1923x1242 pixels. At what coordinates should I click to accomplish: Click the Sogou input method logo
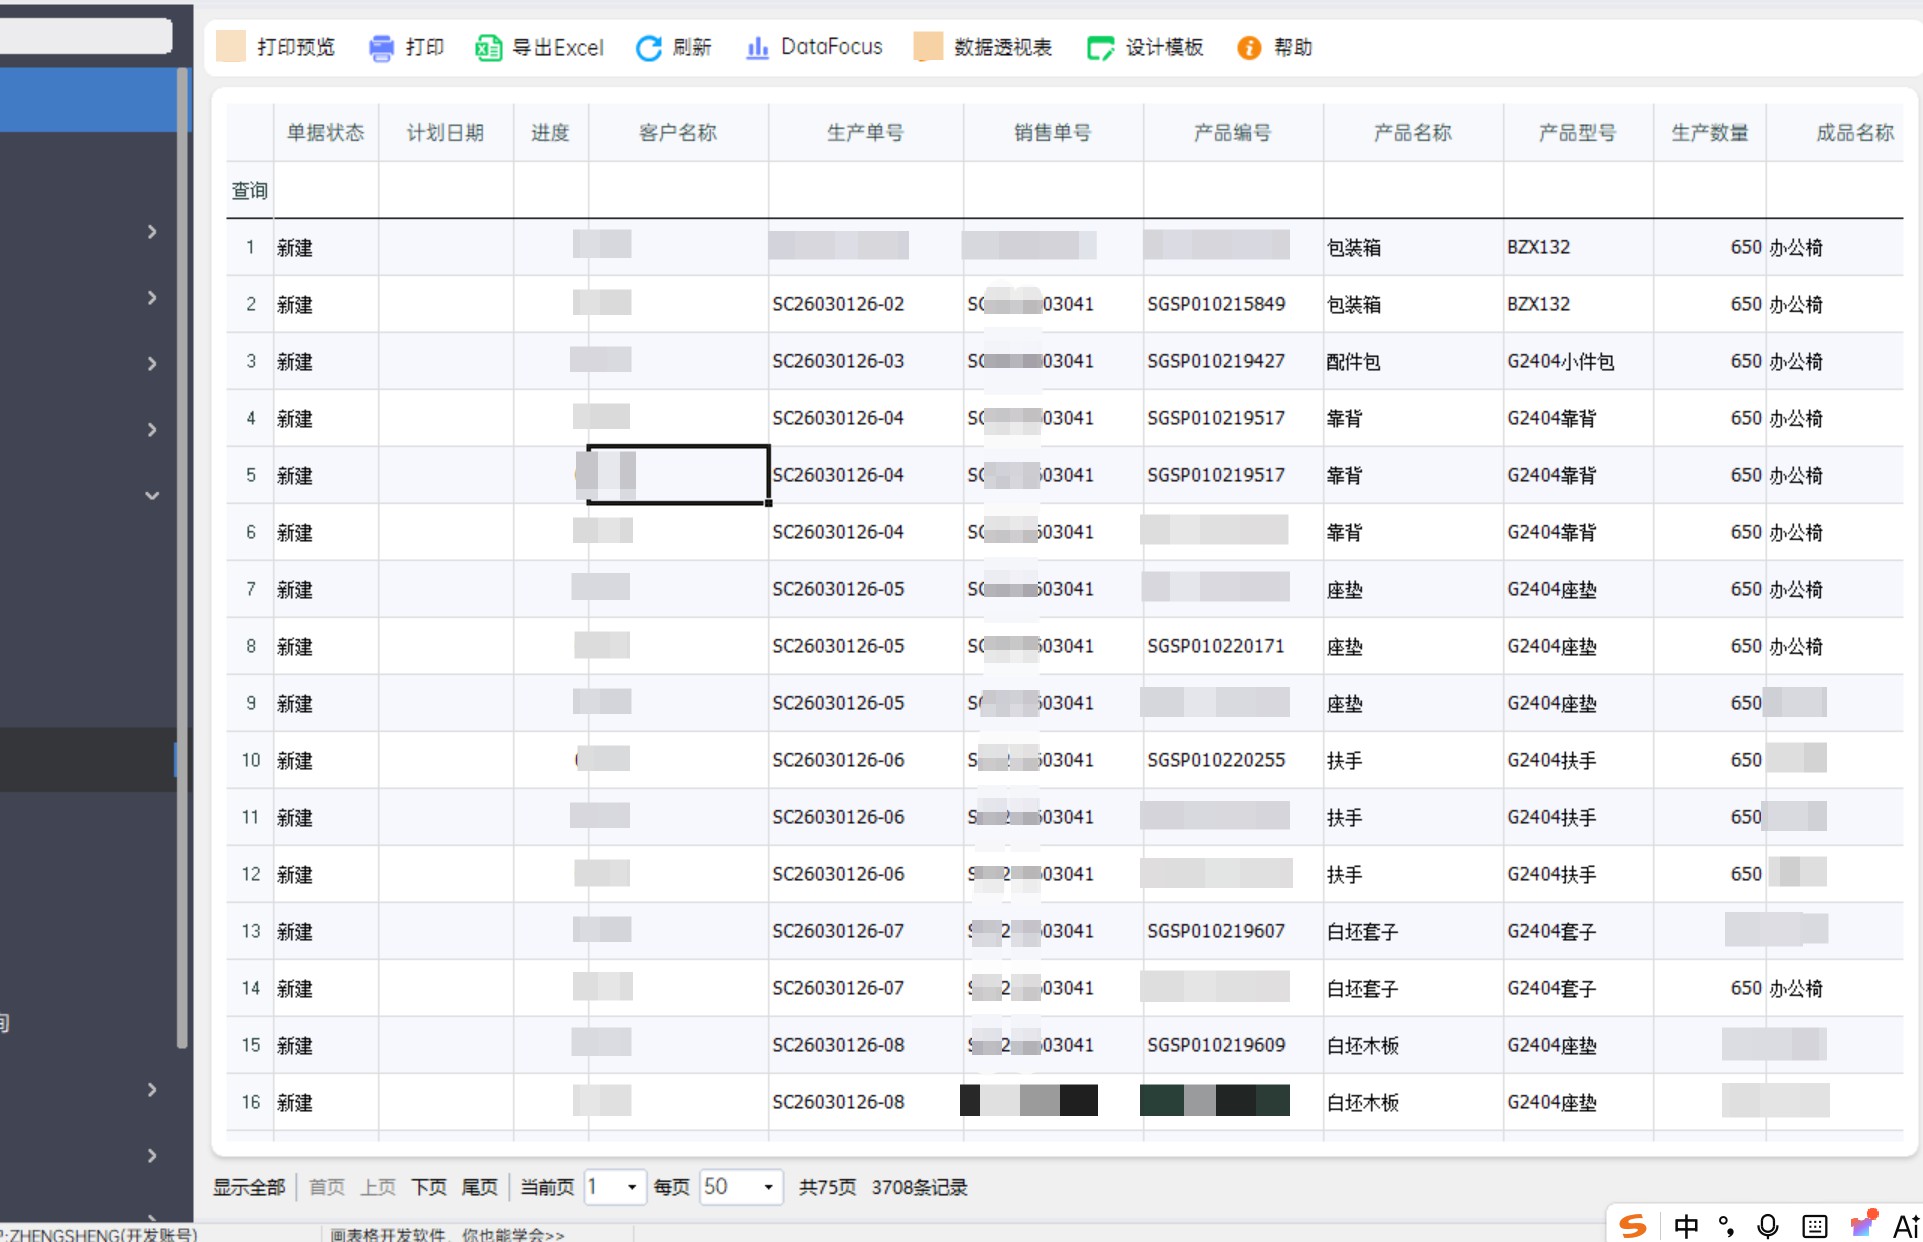[x=1633, y=1225]
